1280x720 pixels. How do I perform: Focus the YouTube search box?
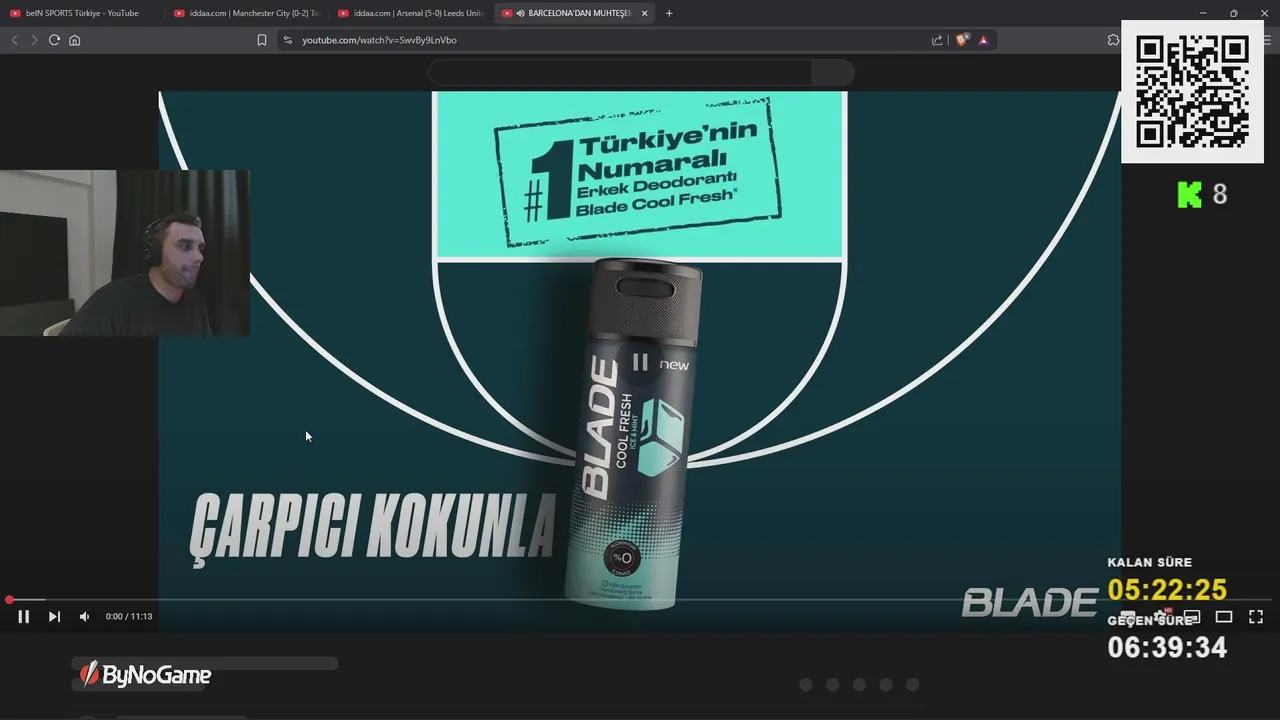pos(620,72)
